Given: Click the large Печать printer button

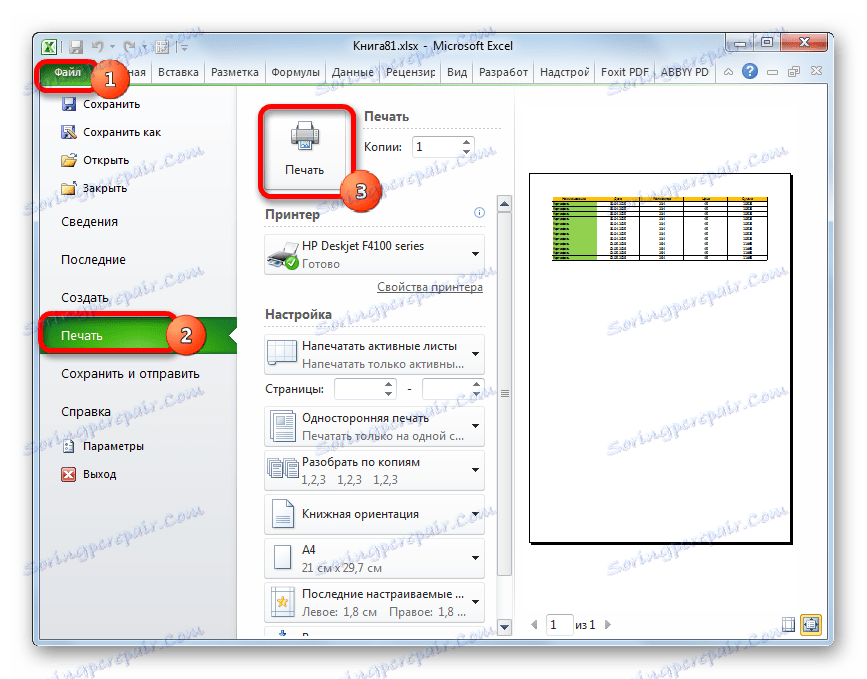Looking at the screenshot, I should click(305, 150).
